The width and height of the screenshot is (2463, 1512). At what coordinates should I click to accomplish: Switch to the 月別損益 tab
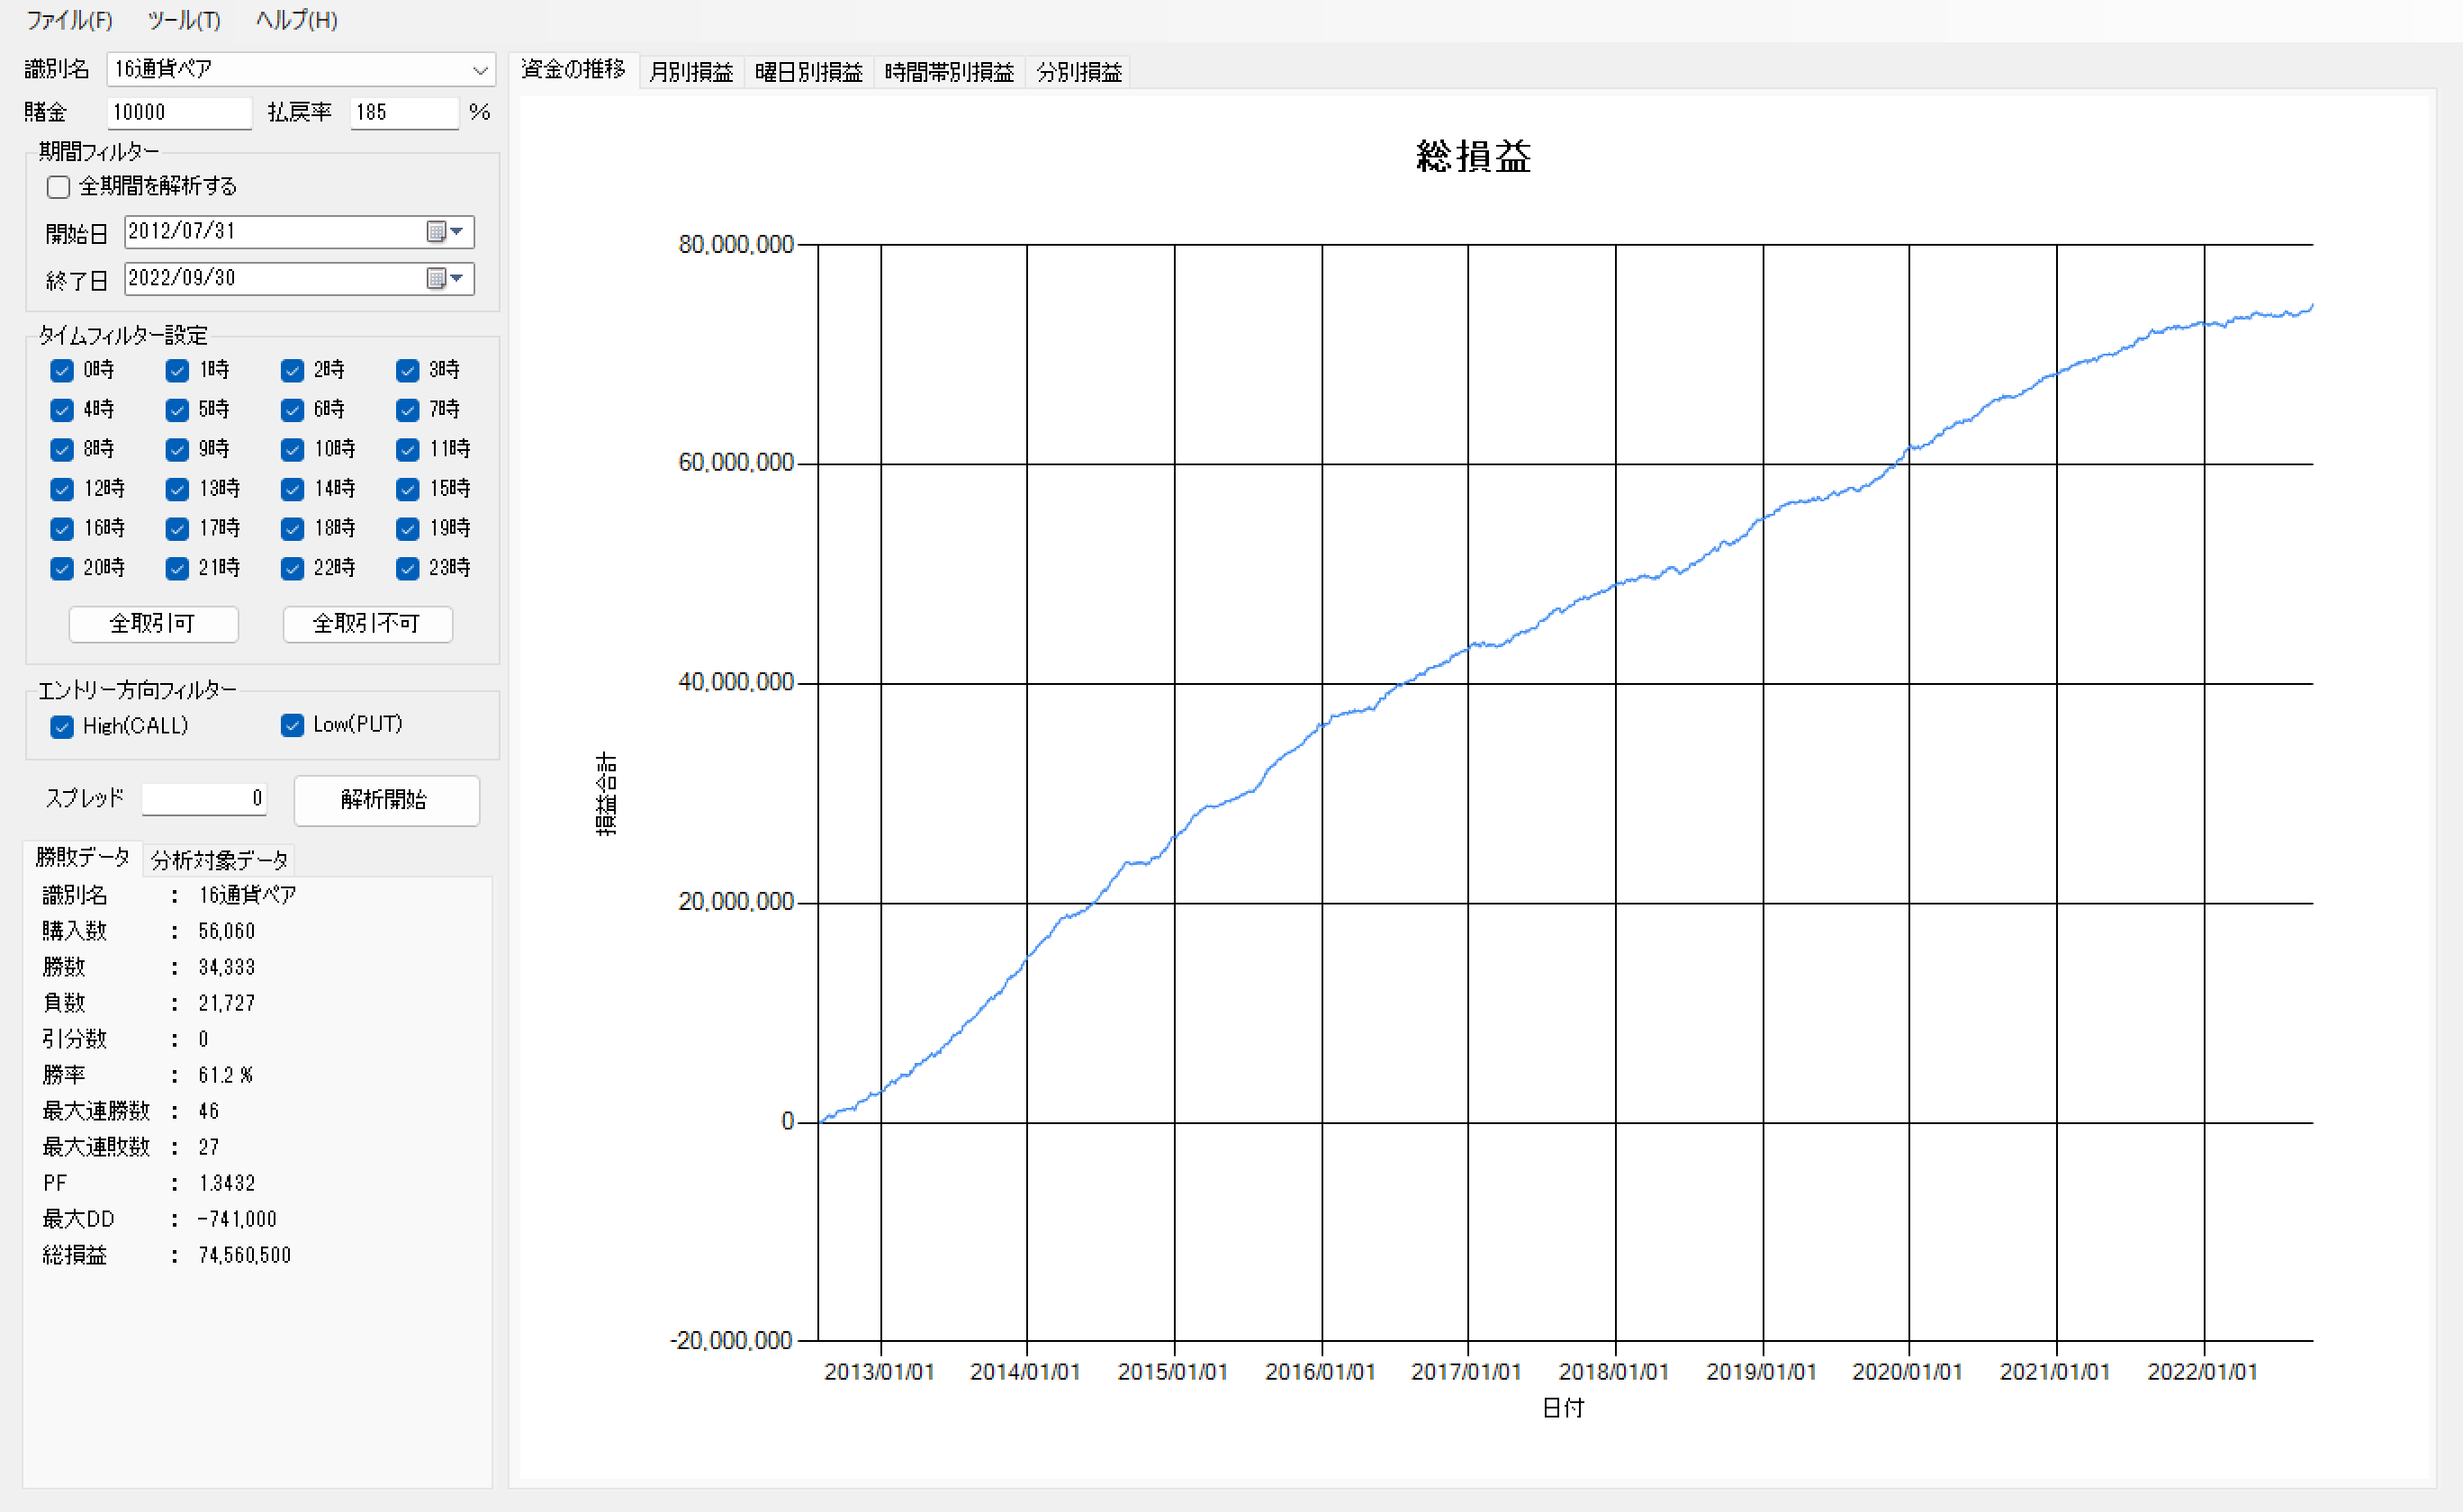click(x=691, y=72)
